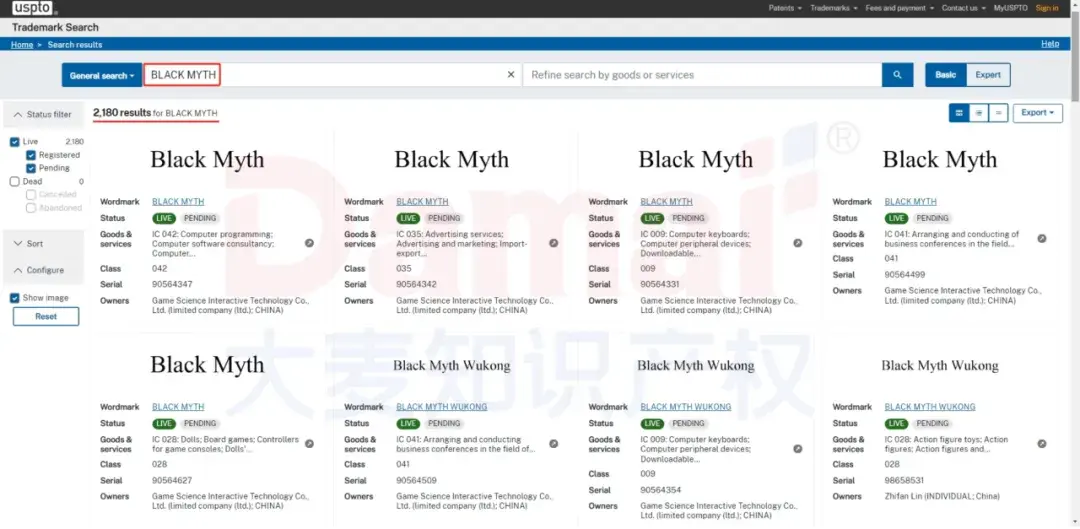Screen dimensions: 1080x529
Task: Switch to grid view layout icon
Action: click(959, 113)
